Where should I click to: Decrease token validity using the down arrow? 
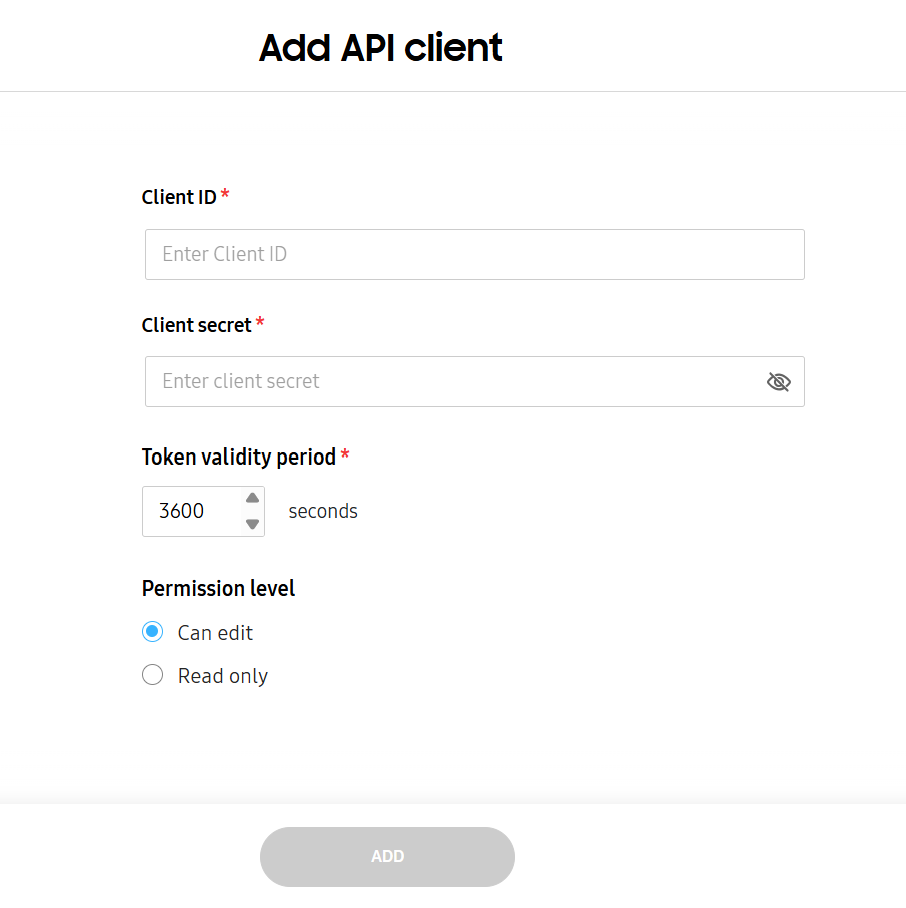click(252, 524)
